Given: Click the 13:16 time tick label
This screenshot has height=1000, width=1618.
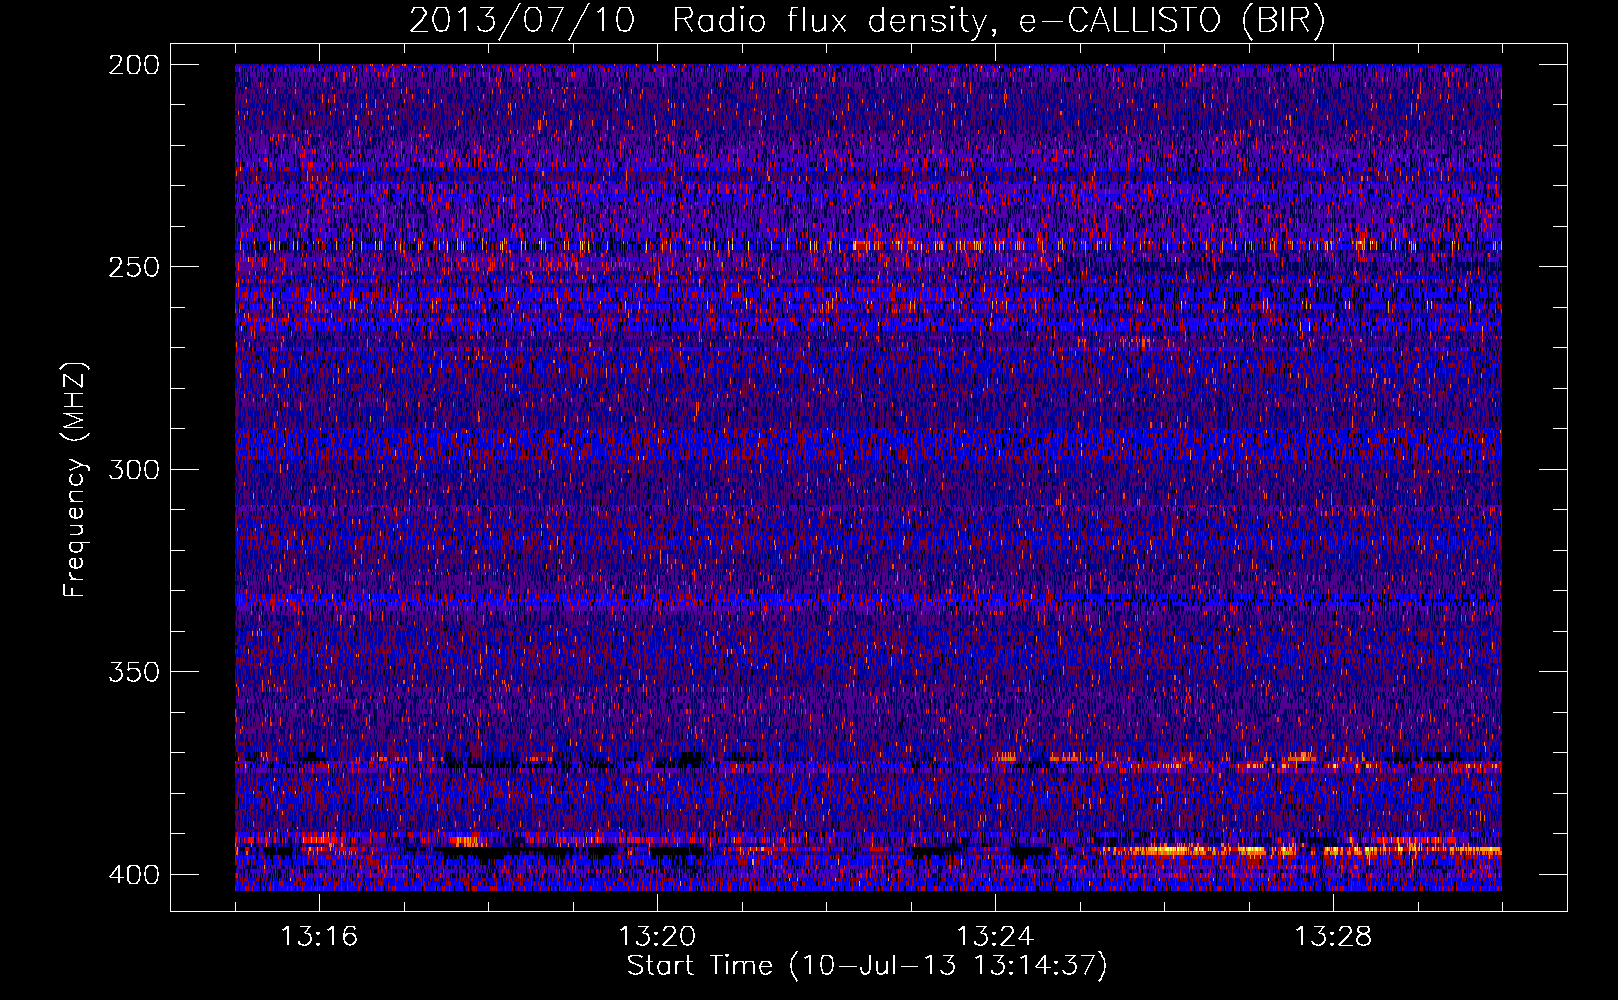Looking at the screenshot, I should pos(319,937).
